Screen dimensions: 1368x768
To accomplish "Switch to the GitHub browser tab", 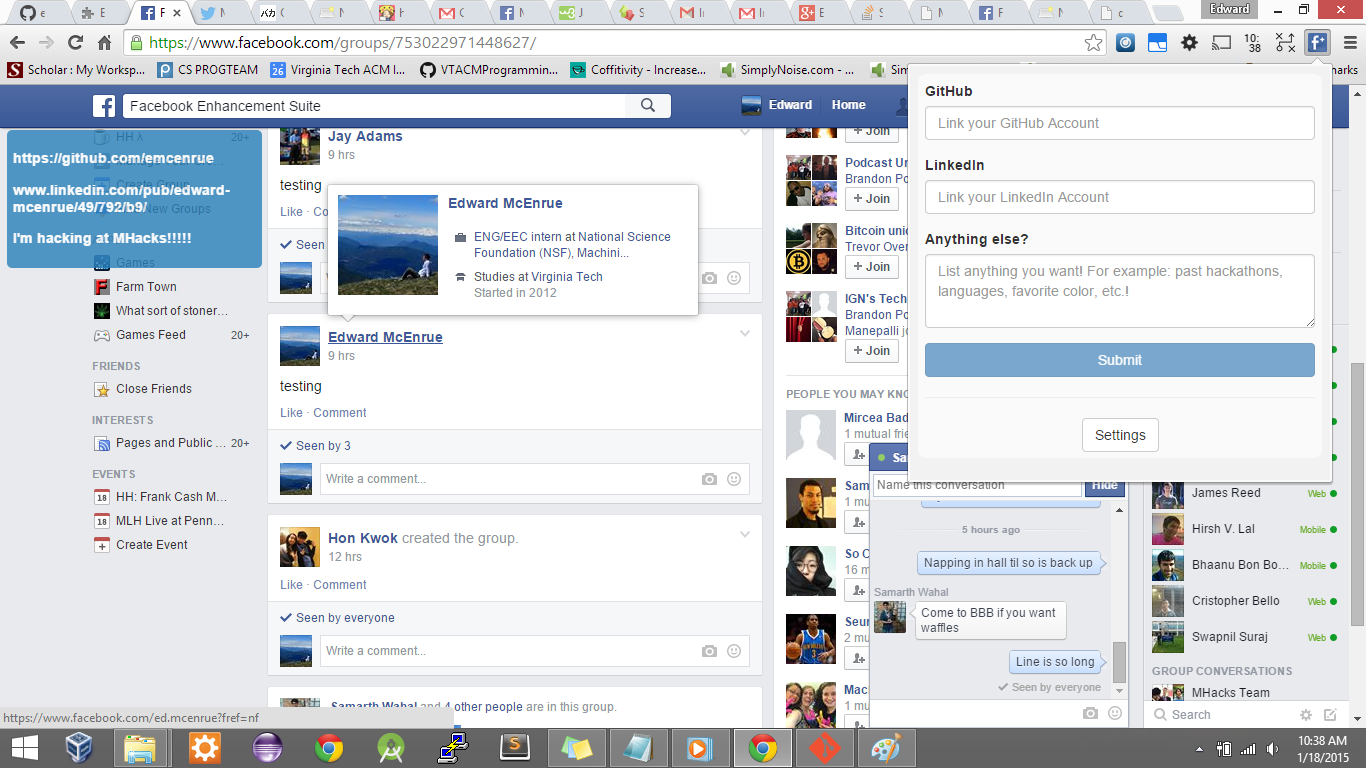I will click(x=38, y=13).
